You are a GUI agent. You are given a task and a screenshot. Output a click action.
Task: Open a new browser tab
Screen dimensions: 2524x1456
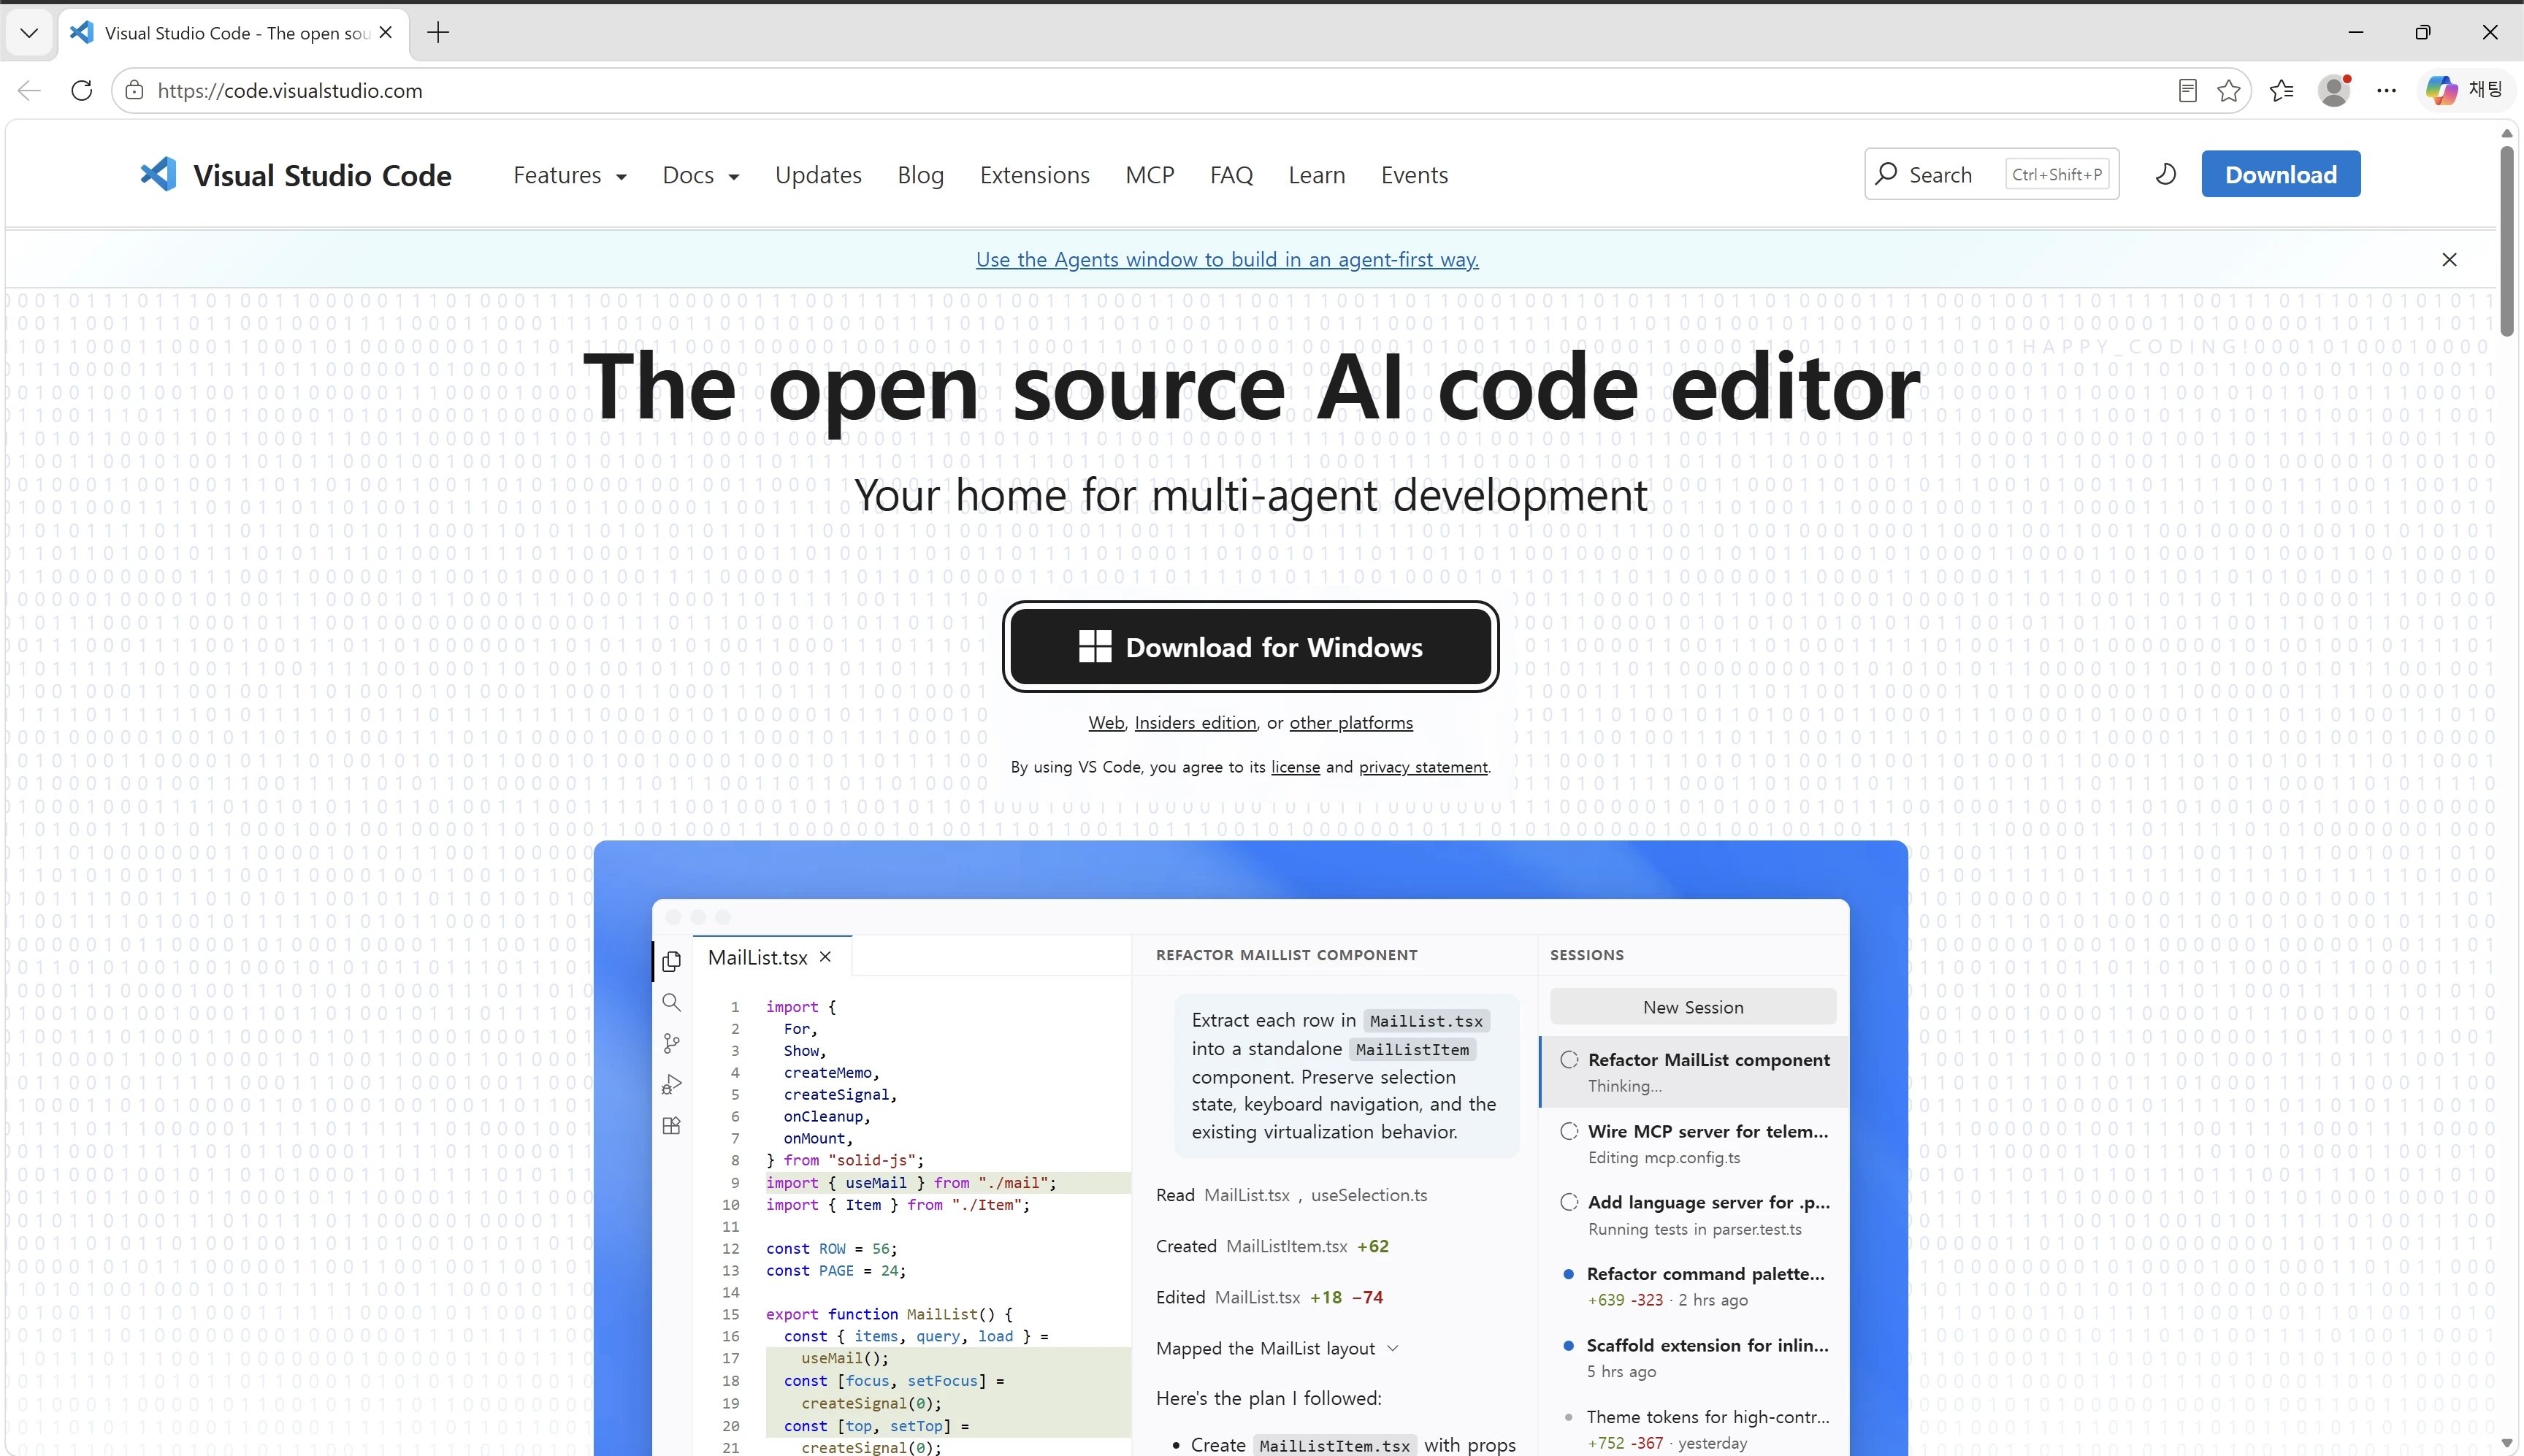(438, 33)
